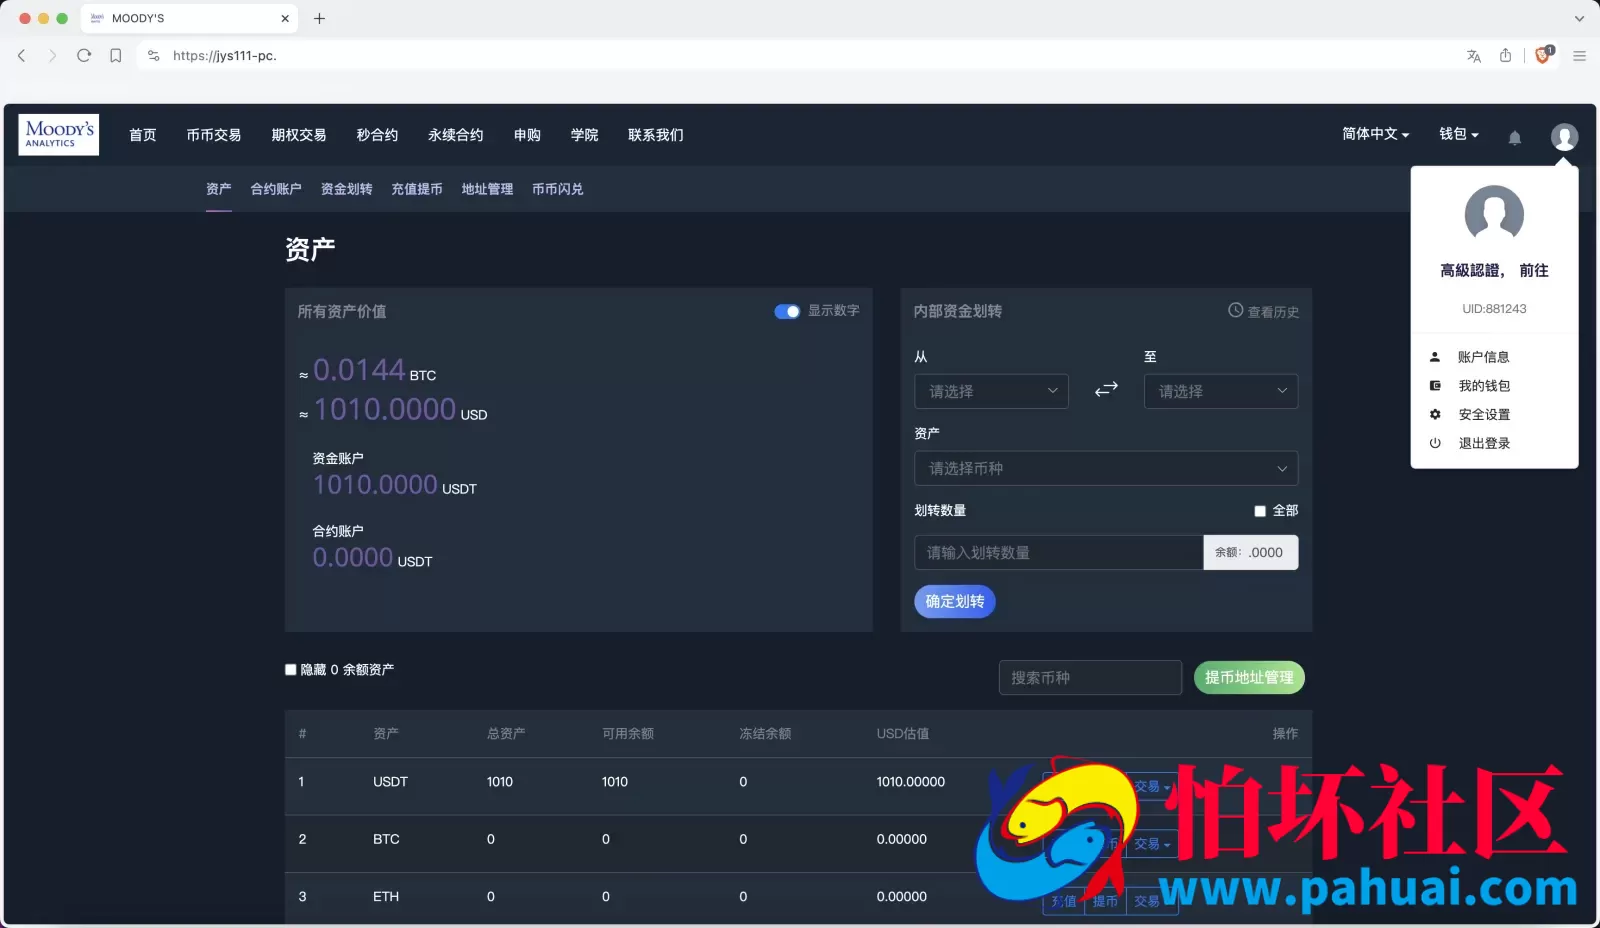Click the tab list chevron at top right

pos(1579,18)
